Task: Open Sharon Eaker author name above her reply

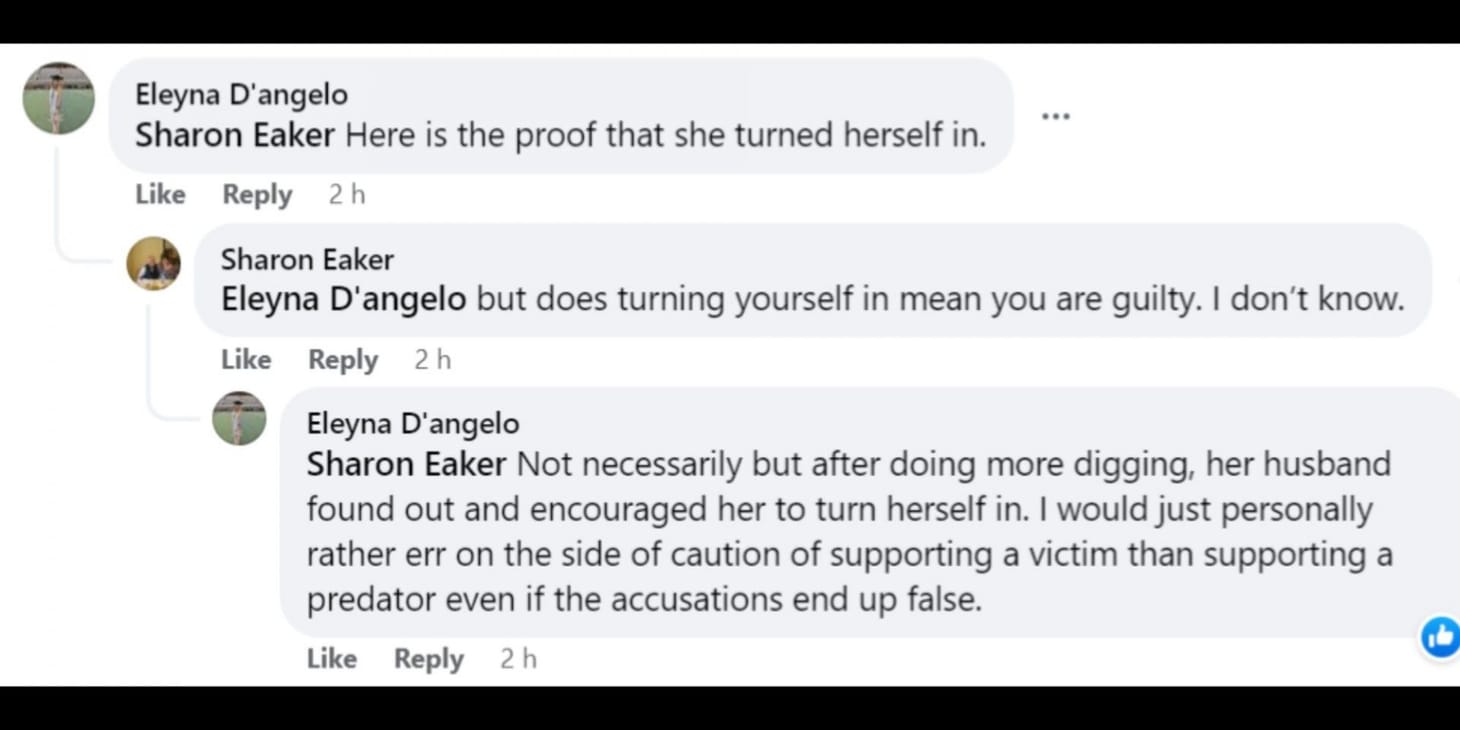Action: 307,260
